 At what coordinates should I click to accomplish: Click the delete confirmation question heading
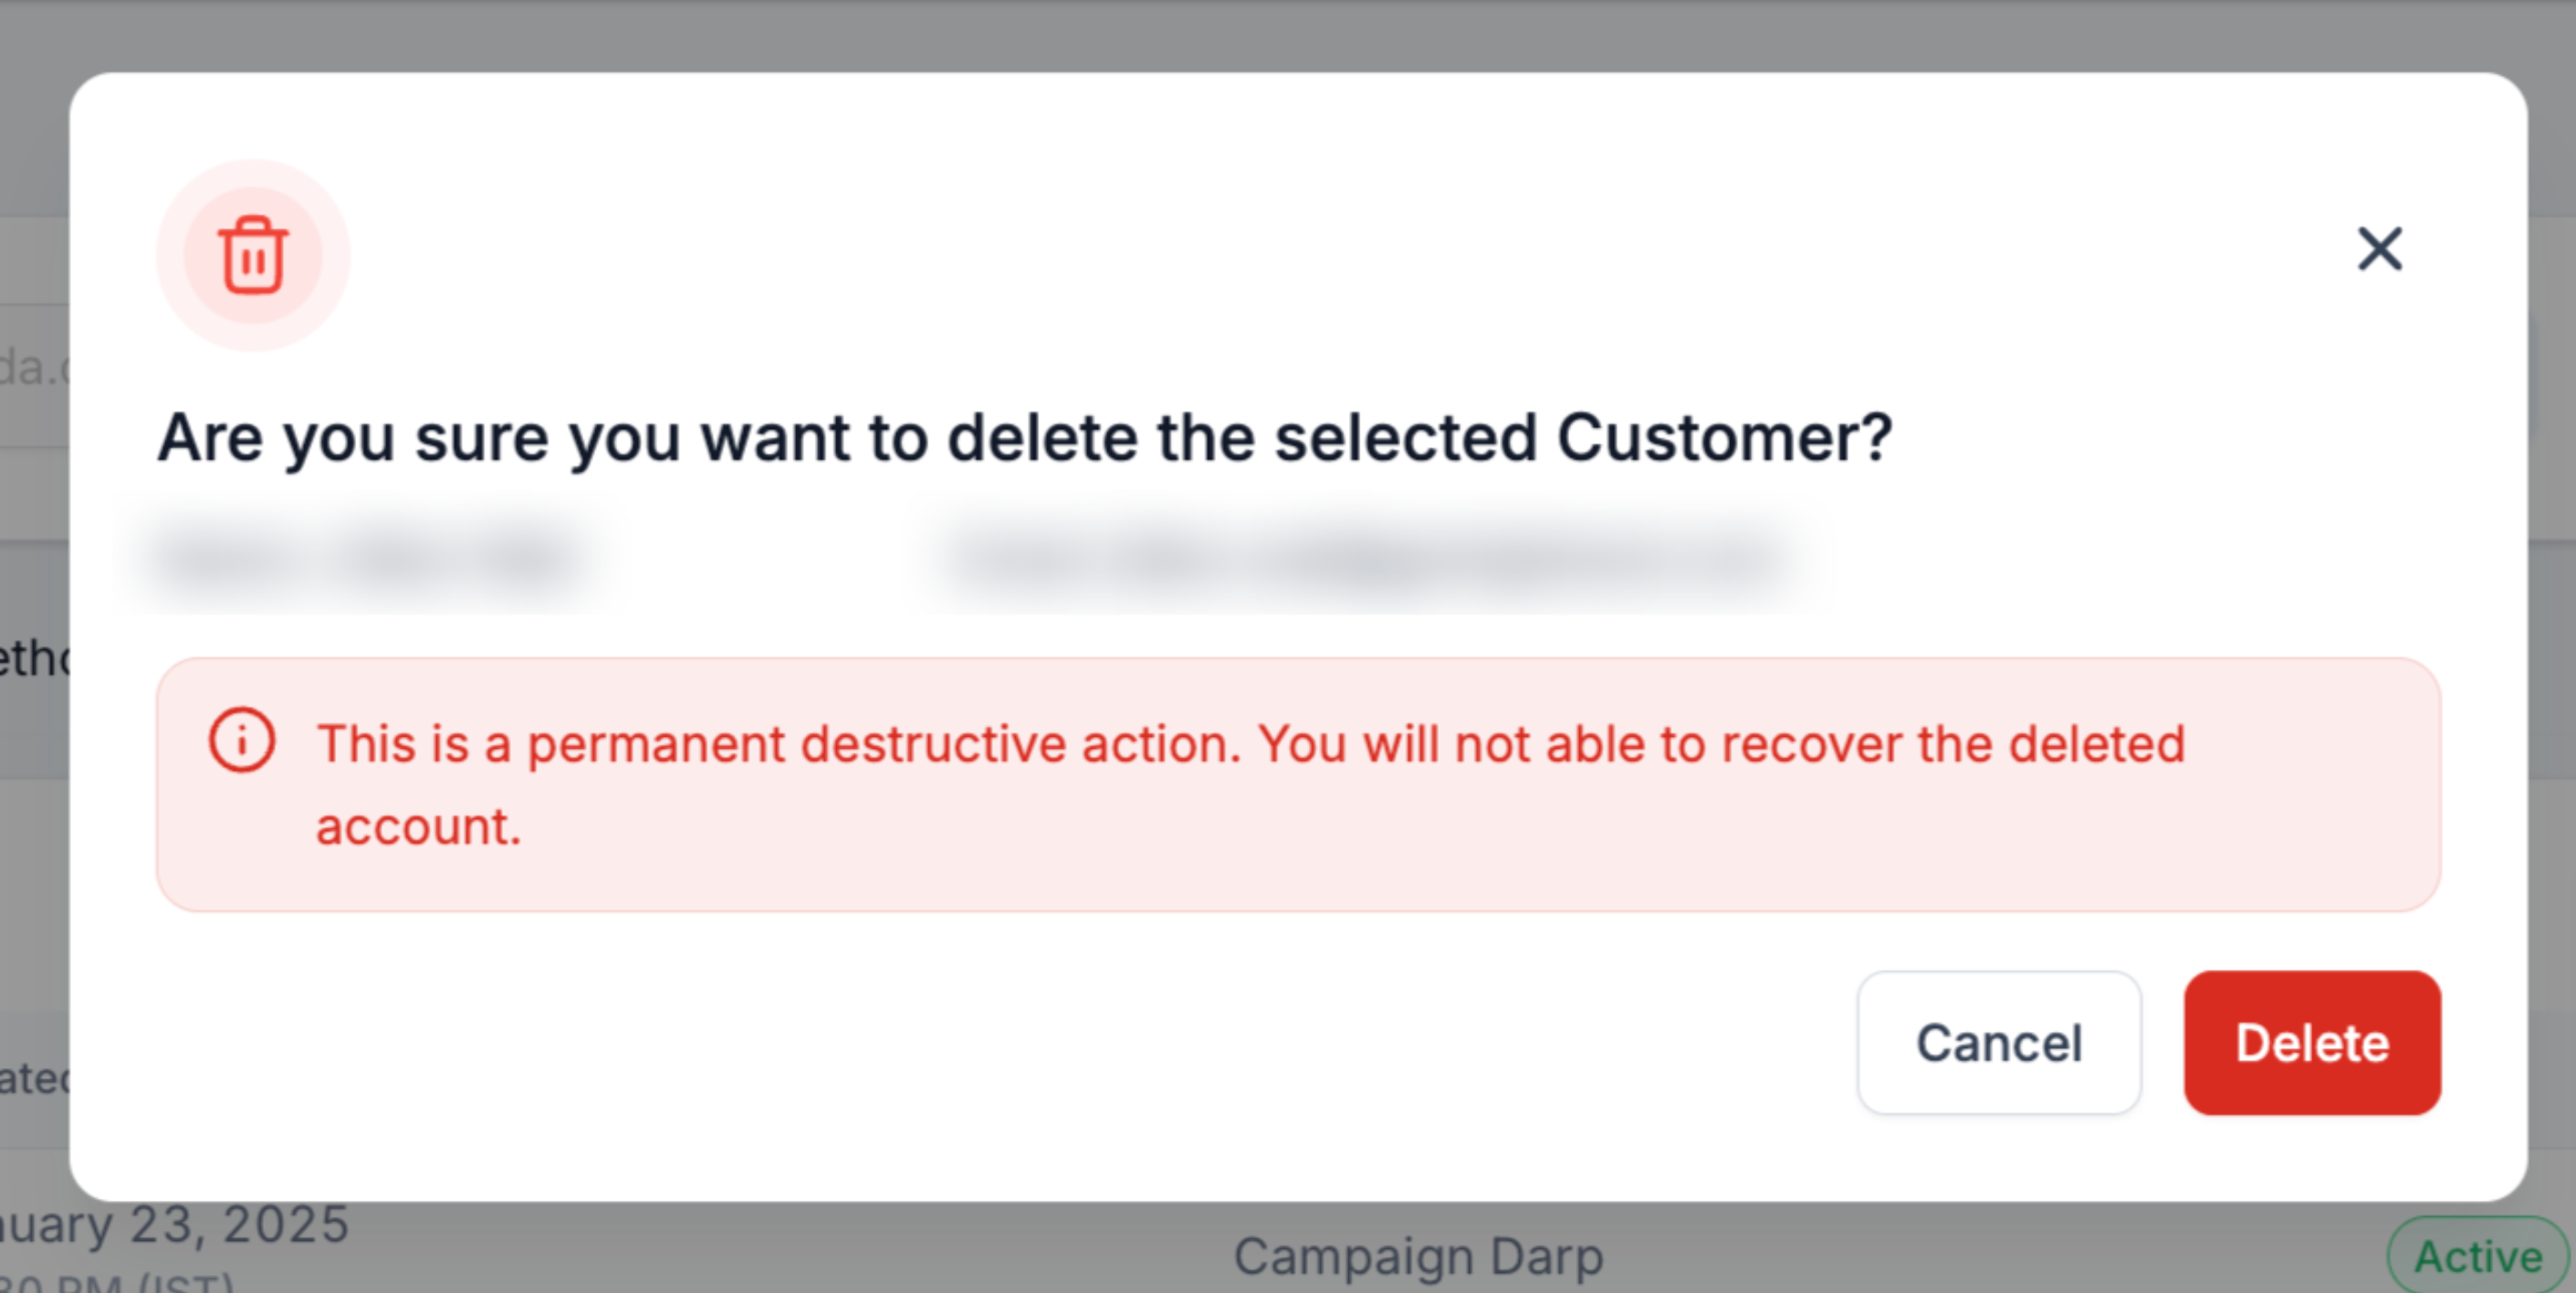(x=1024, y=438)
